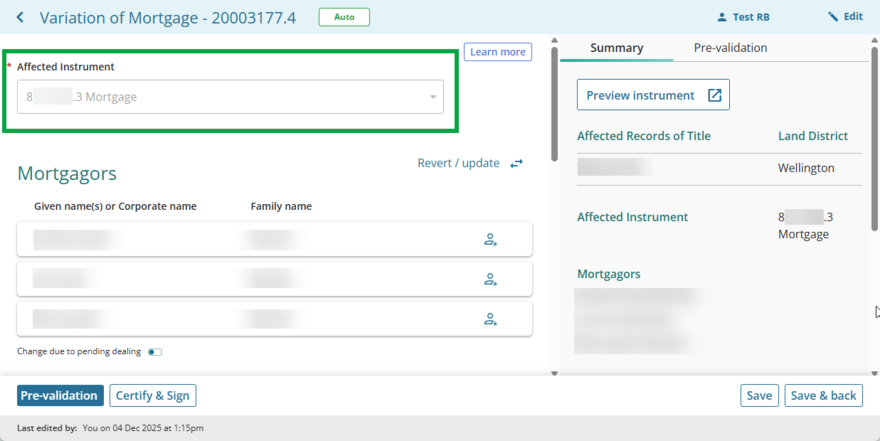Click the Save & back button
Image resolution: width=880 pixels, height=441 pixels.
[823, 396]
